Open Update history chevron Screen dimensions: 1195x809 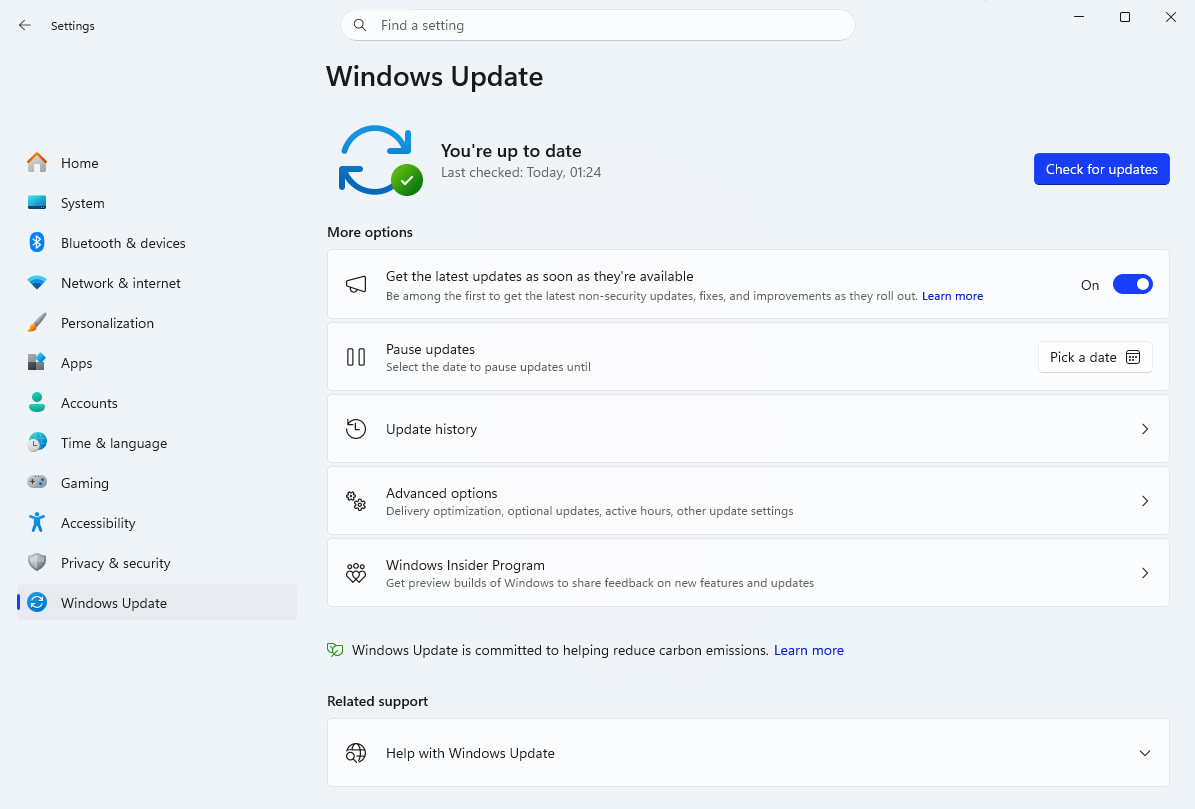coord(1145,429)
